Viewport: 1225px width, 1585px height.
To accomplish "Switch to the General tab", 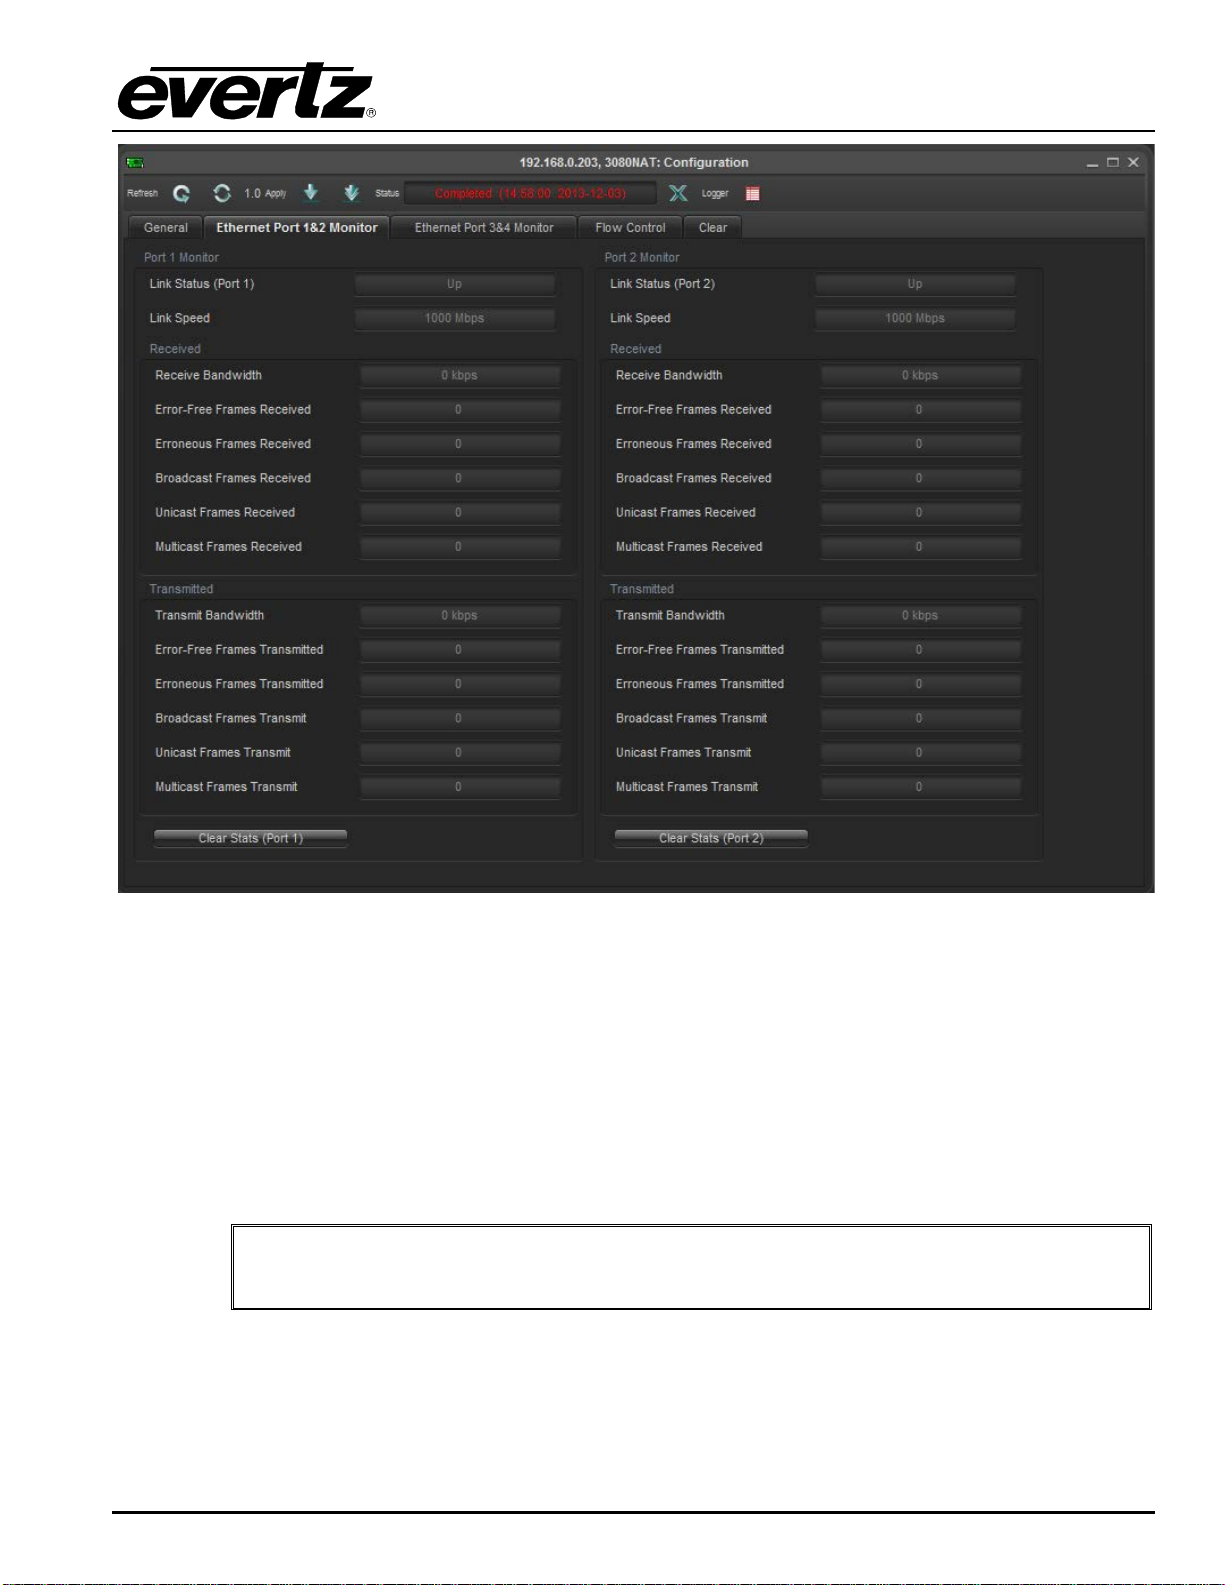I will tap(166, 228).
